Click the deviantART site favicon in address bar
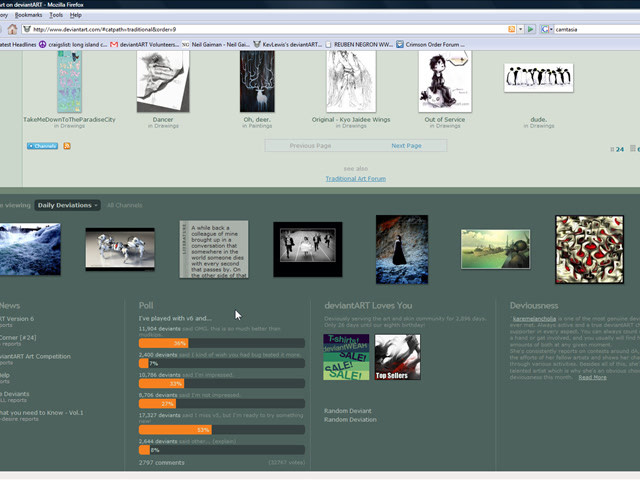Viewport: 640px width, 480px height. click(27, 29)
